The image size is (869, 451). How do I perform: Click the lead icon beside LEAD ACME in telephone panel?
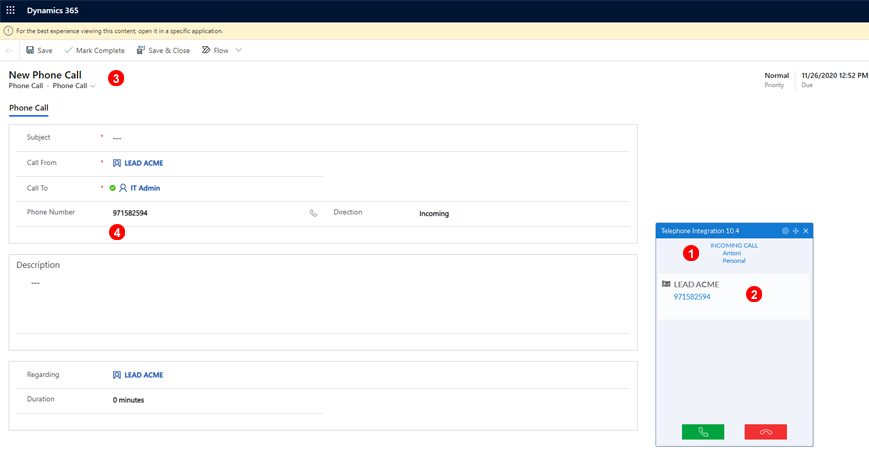tap(666, 284)
